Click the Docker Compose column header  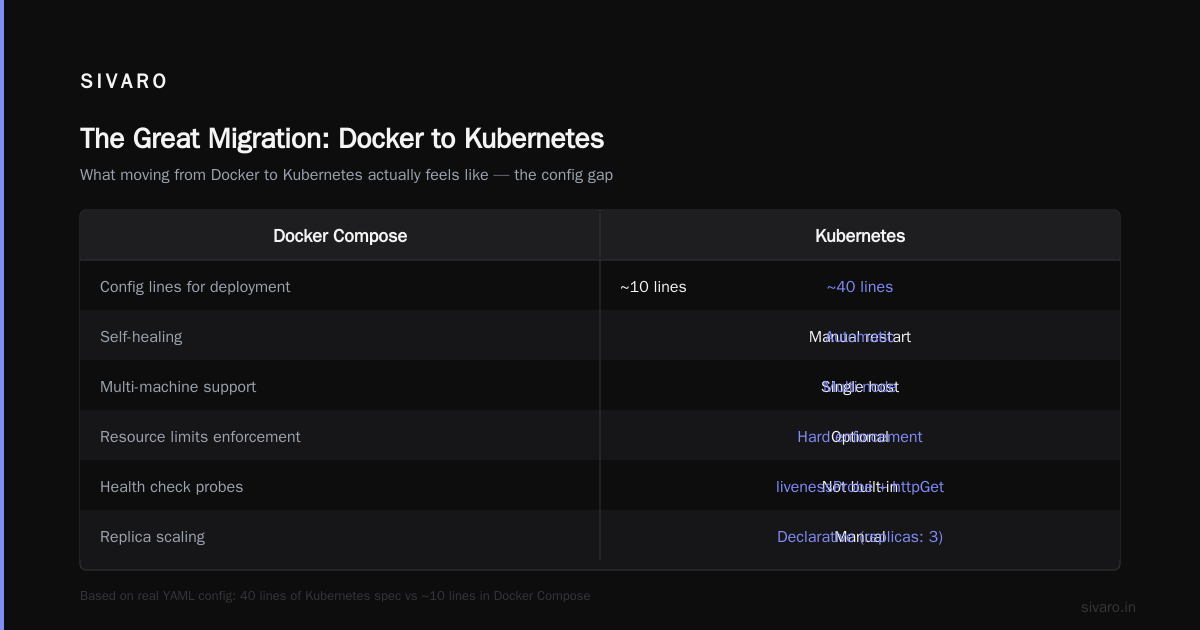click(340, 236)
